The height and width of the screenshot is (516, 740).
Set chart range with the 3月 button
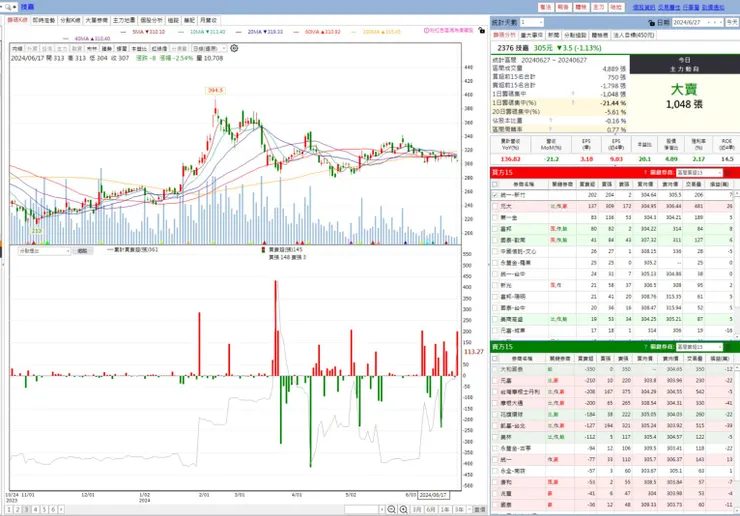(x=417, y=509)
